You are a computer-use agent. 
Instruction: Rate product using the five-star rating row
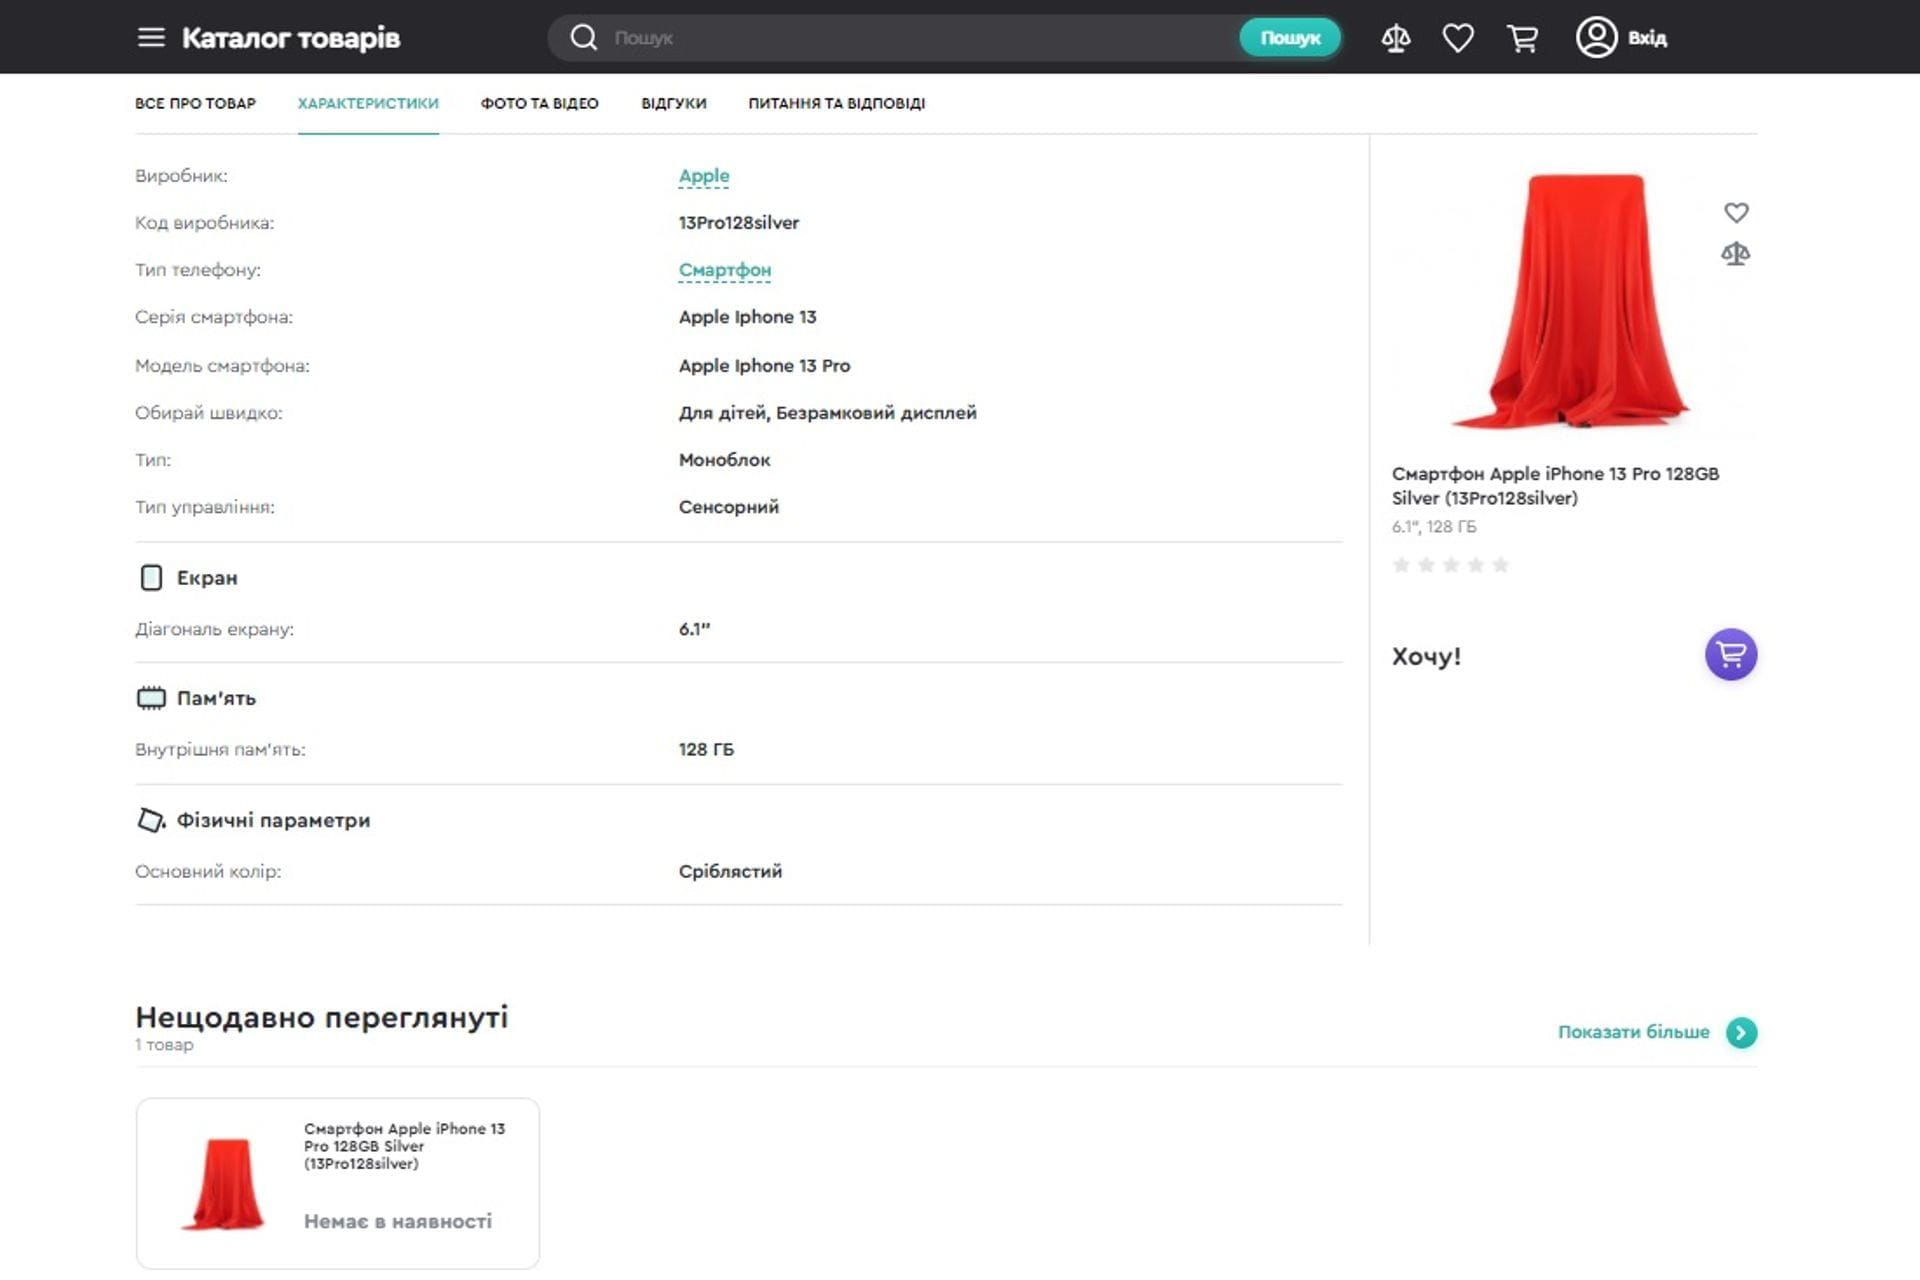pyautogui.click(x=1450, y=565)
